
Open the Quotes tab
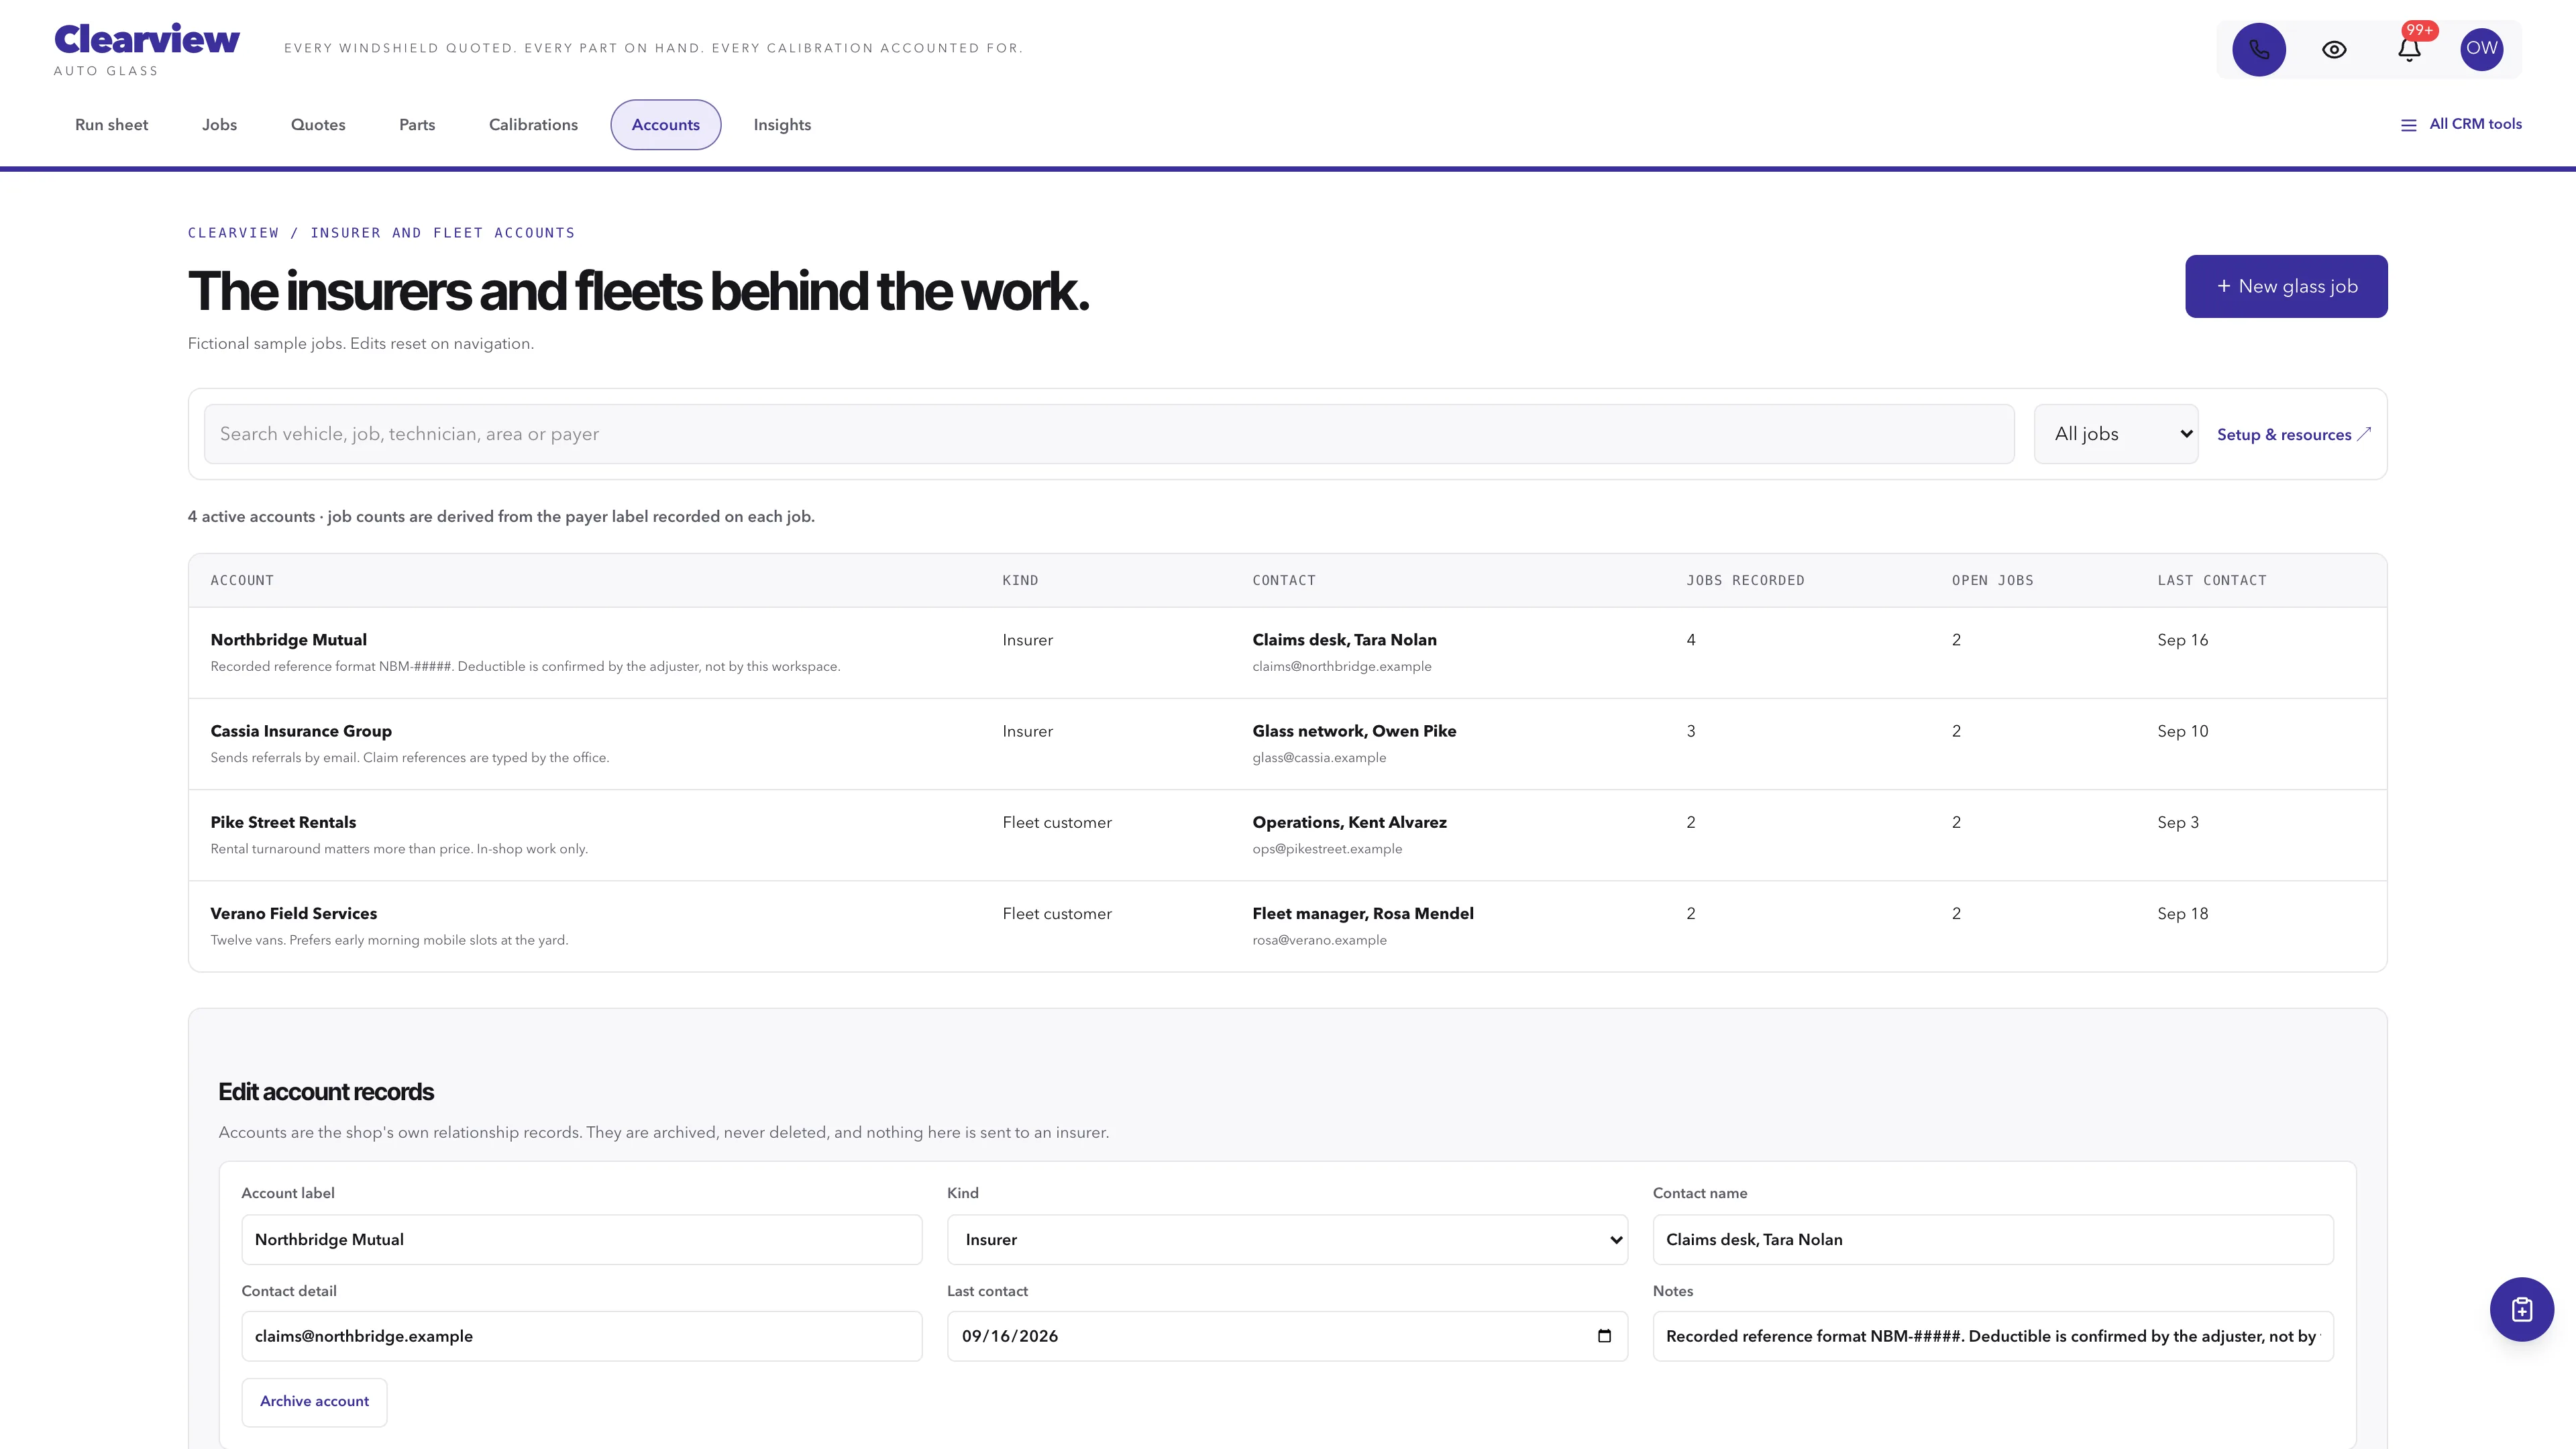tap(318, 125)
